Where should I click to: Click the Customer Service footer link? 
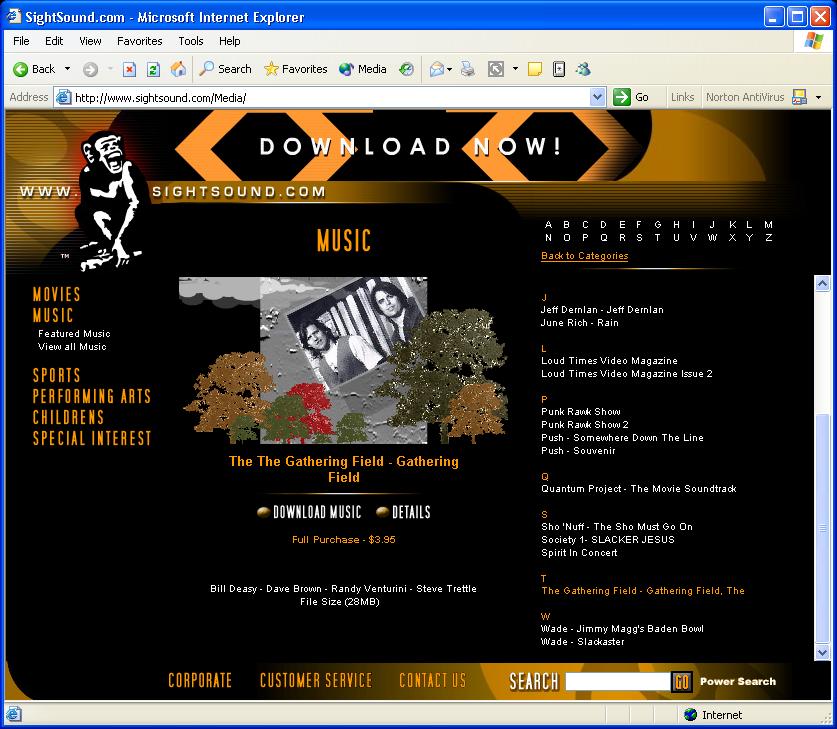(316, 680)
